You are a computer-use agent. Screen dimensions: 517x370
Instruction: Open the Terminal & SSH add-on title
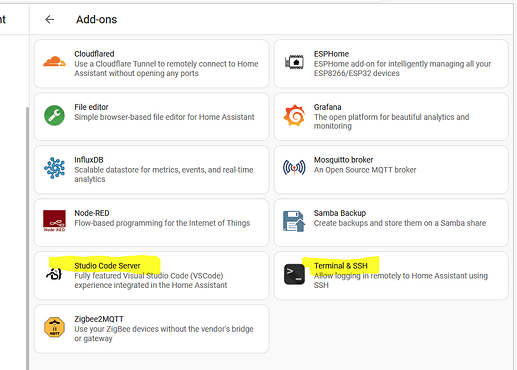[x=341, y=266]
